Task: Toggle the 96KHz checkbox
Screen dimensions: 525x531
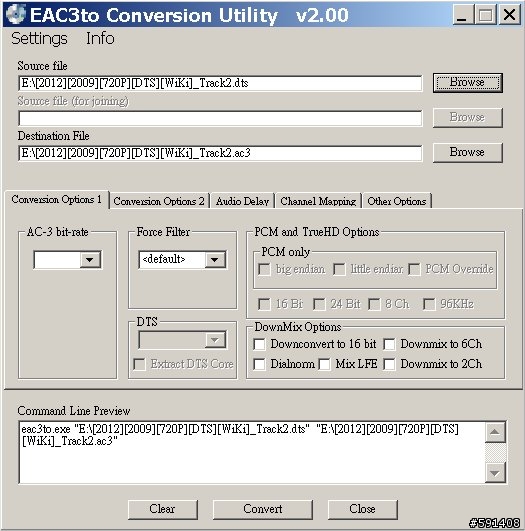Action: (429, 304)
